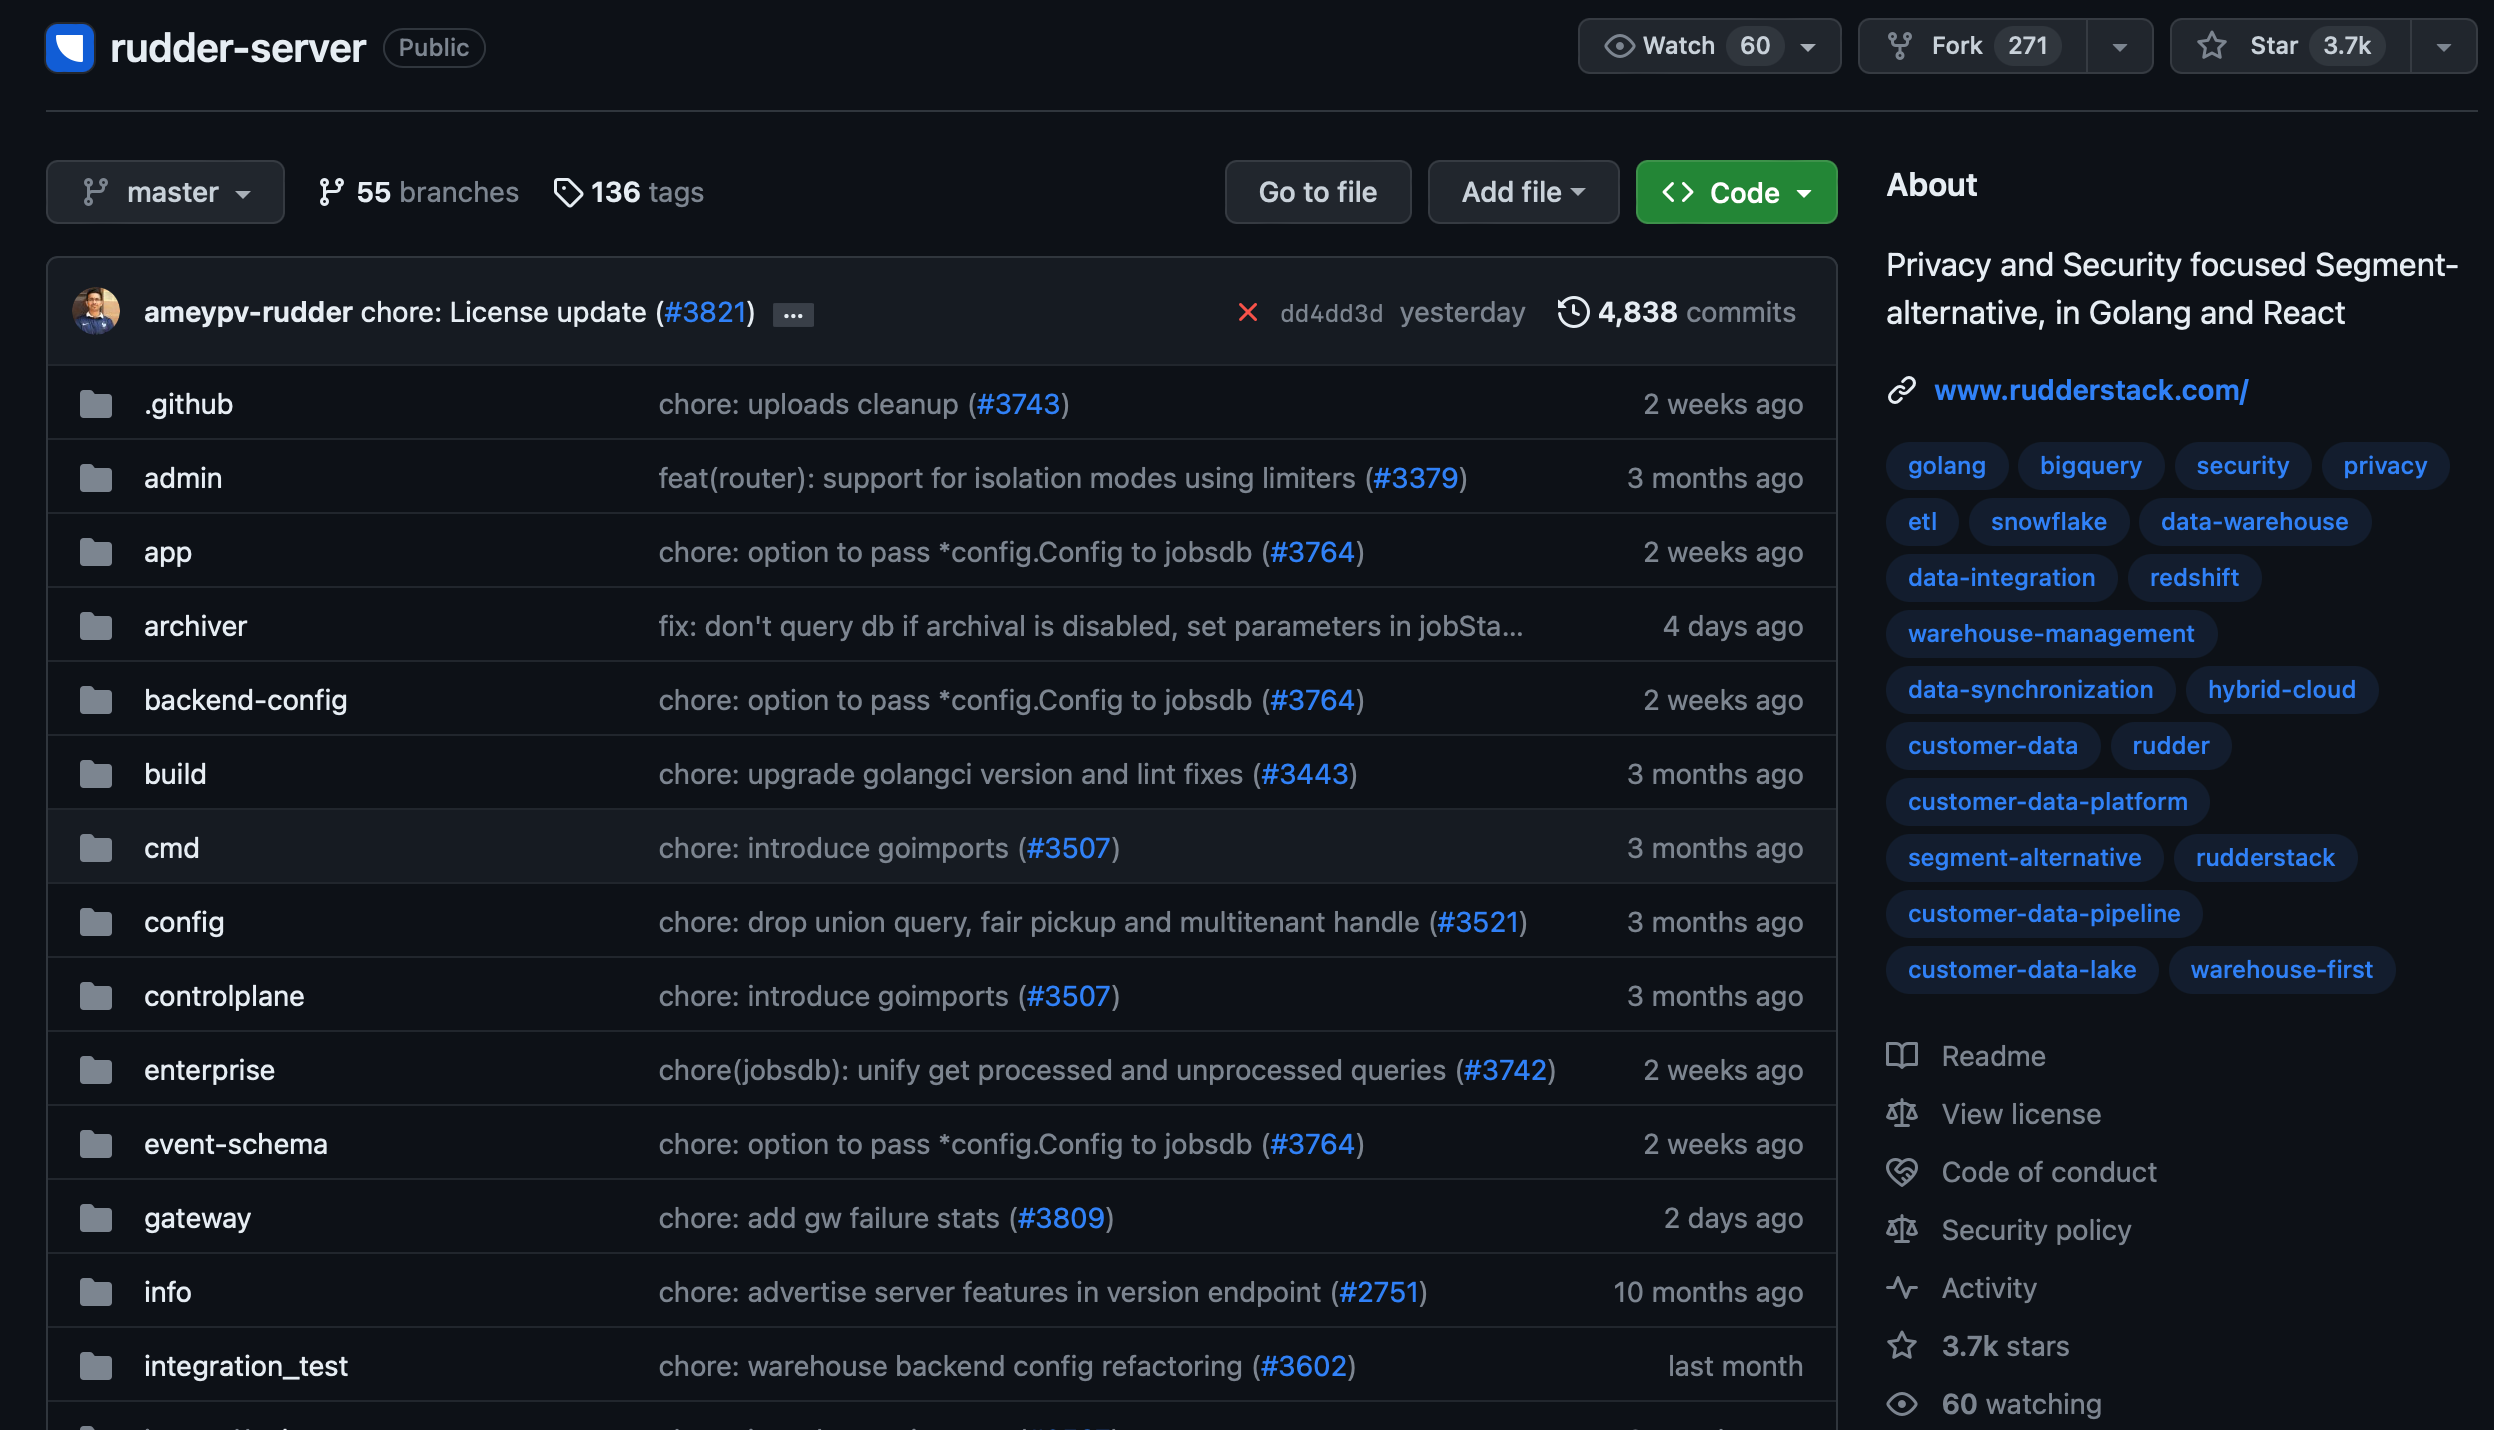Click the tag icon next to 136 tags
This screenshot has height=1430, width=2494.
coord(568,192)
